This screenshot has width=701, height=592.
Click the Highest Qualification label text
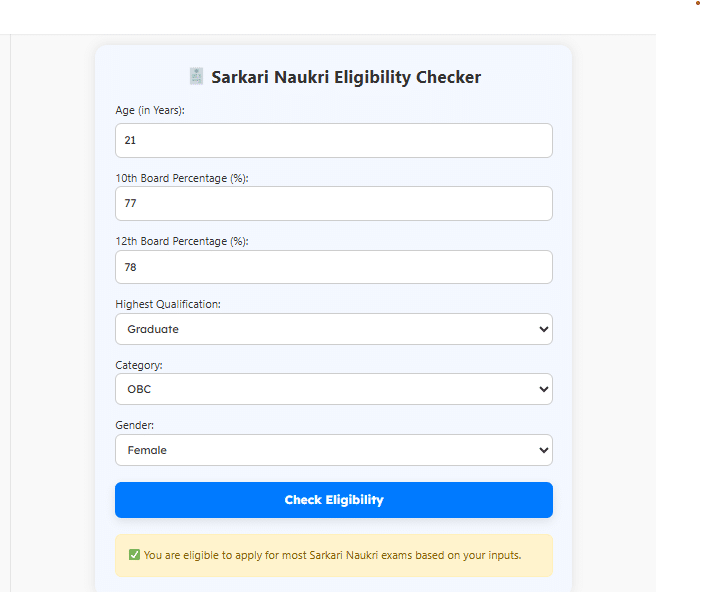[168, 304]
